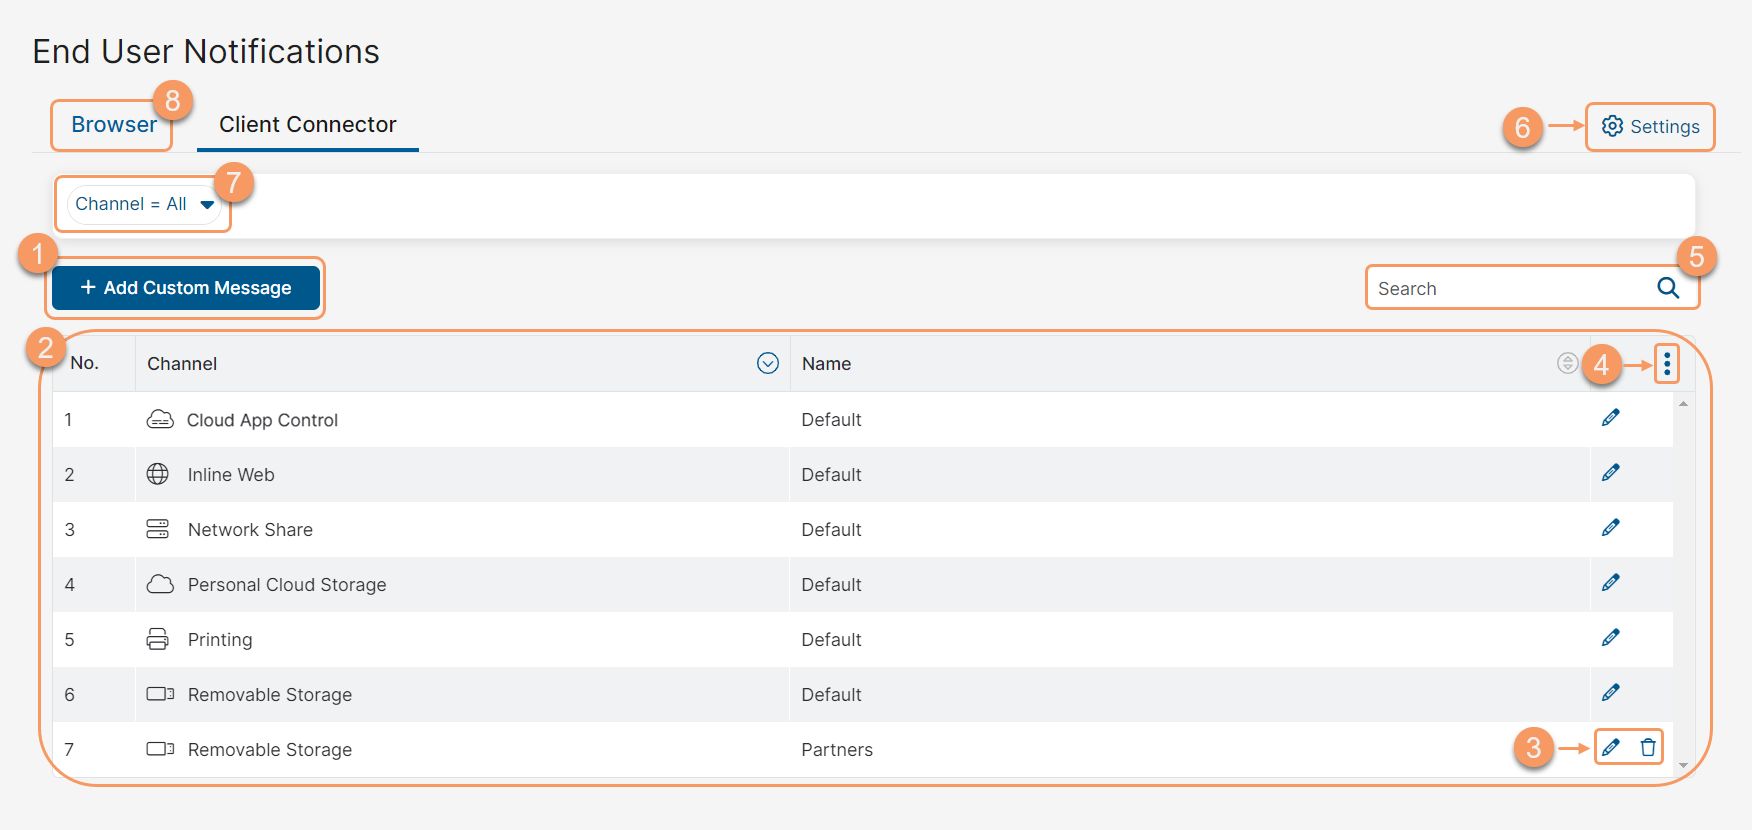Open the Channel column filter chevron
Image resolution: width=1752 pixels, height=830 pixels.
pos(768,364)
